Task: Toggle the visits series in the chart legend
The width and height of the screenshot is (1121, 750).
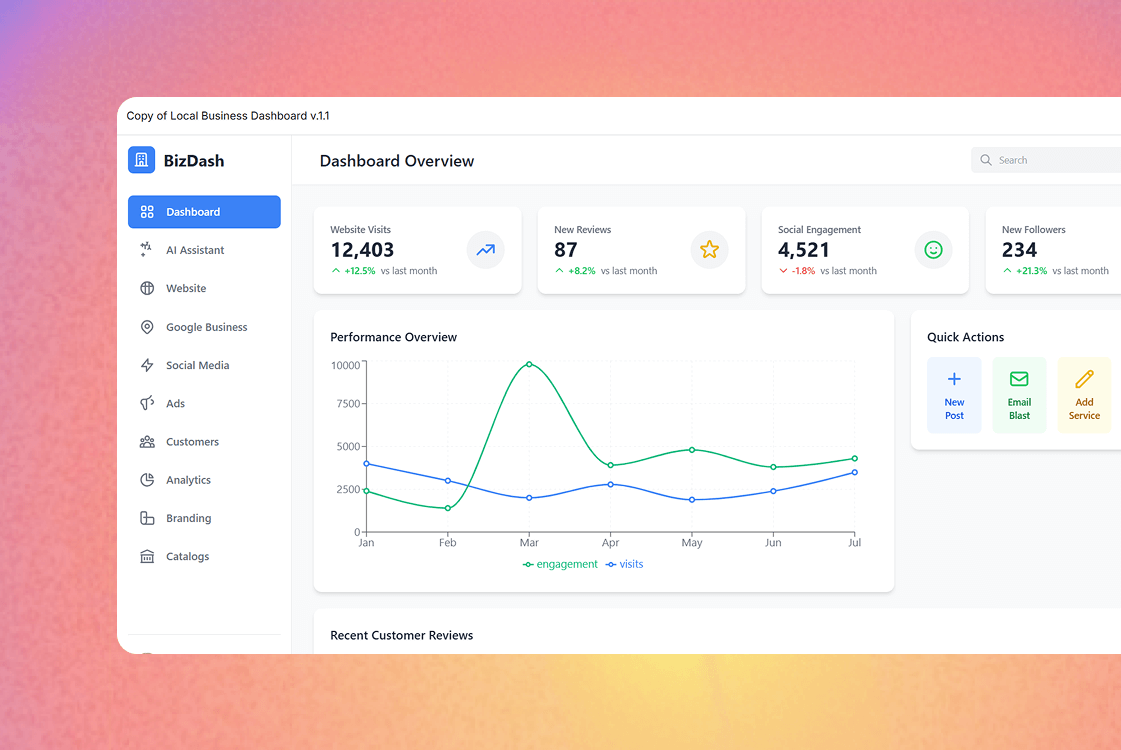Action: click(x=624, y=564)
